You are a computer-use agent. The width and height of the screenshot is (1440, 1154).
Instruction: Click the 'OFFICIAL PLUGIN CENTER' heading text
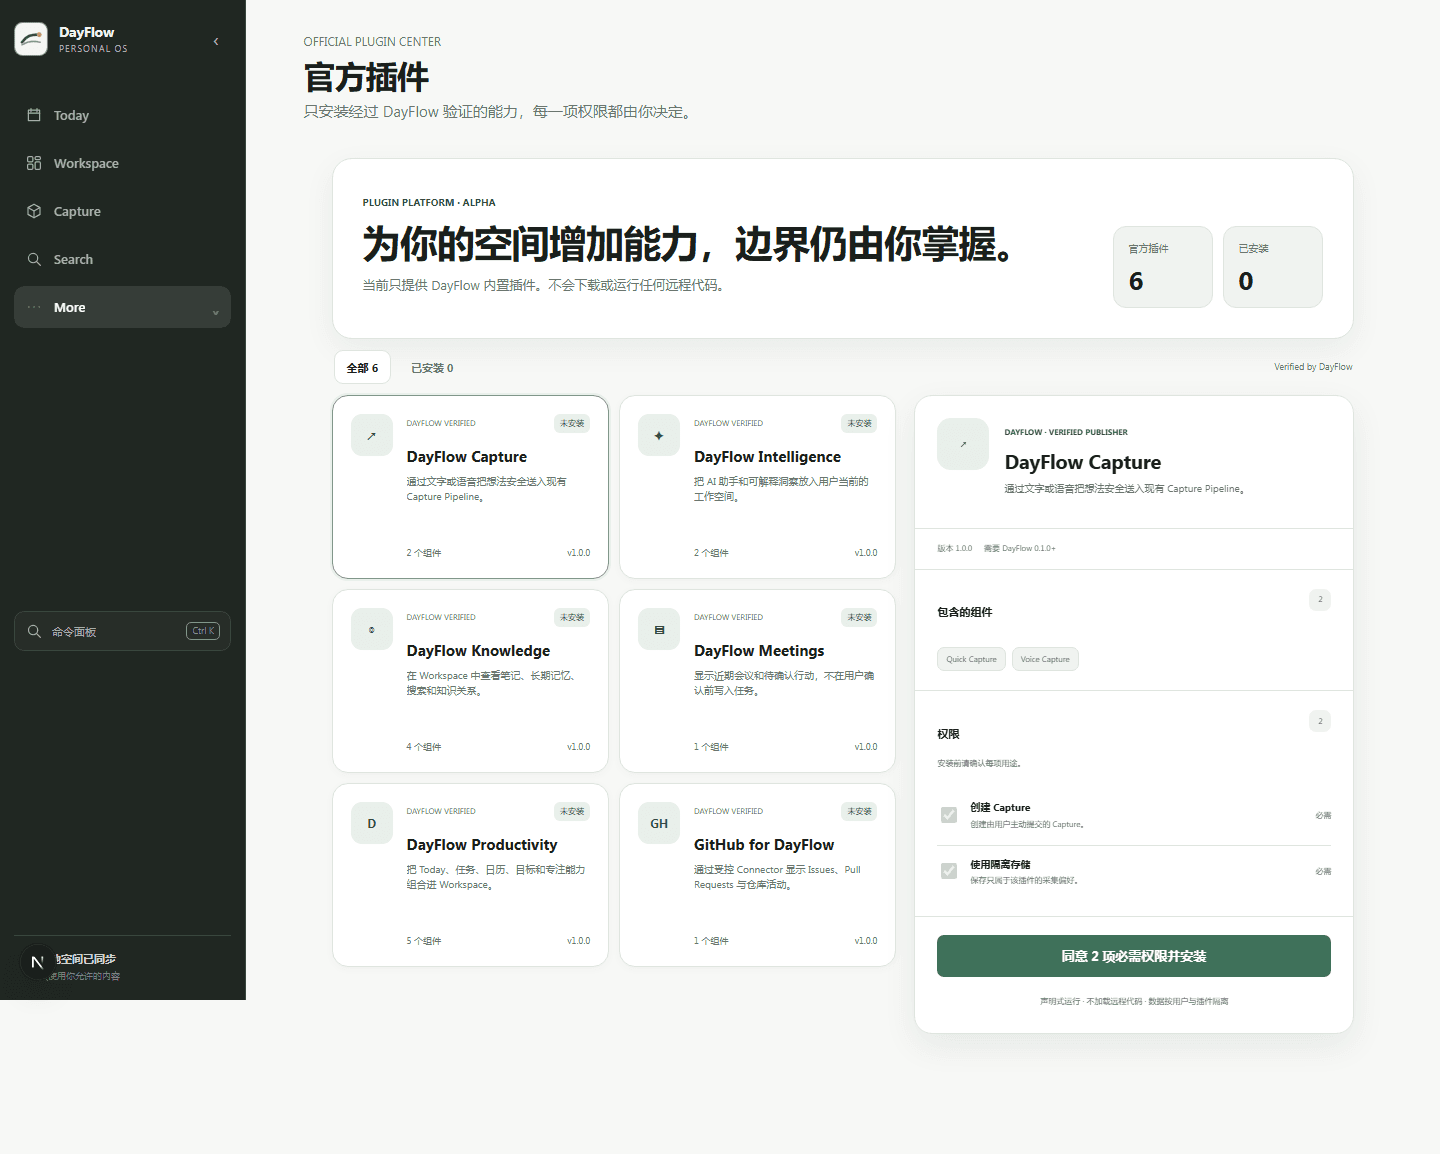(x=372, y=42)
